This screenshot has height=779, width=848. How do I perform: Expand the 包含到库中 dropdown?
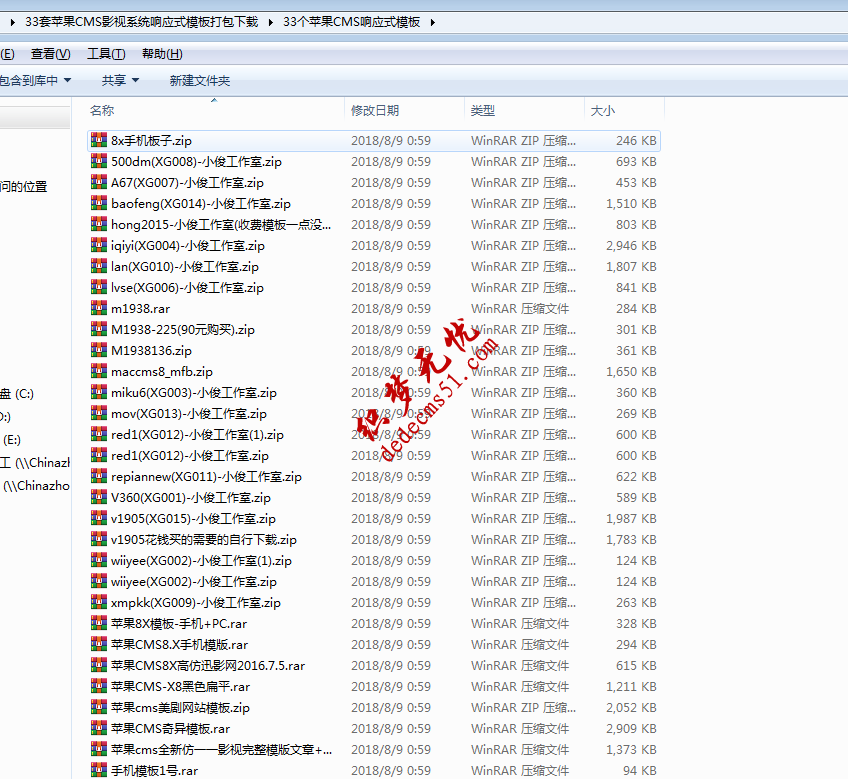pos(35,81)
